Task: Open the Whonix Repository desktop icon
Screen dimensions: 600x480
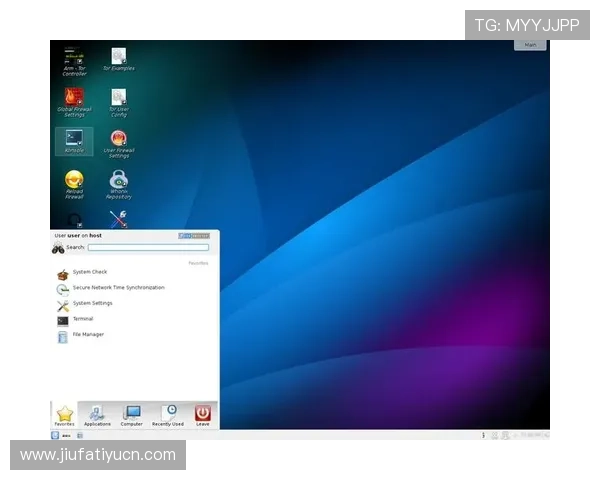Action: [119, 181]
